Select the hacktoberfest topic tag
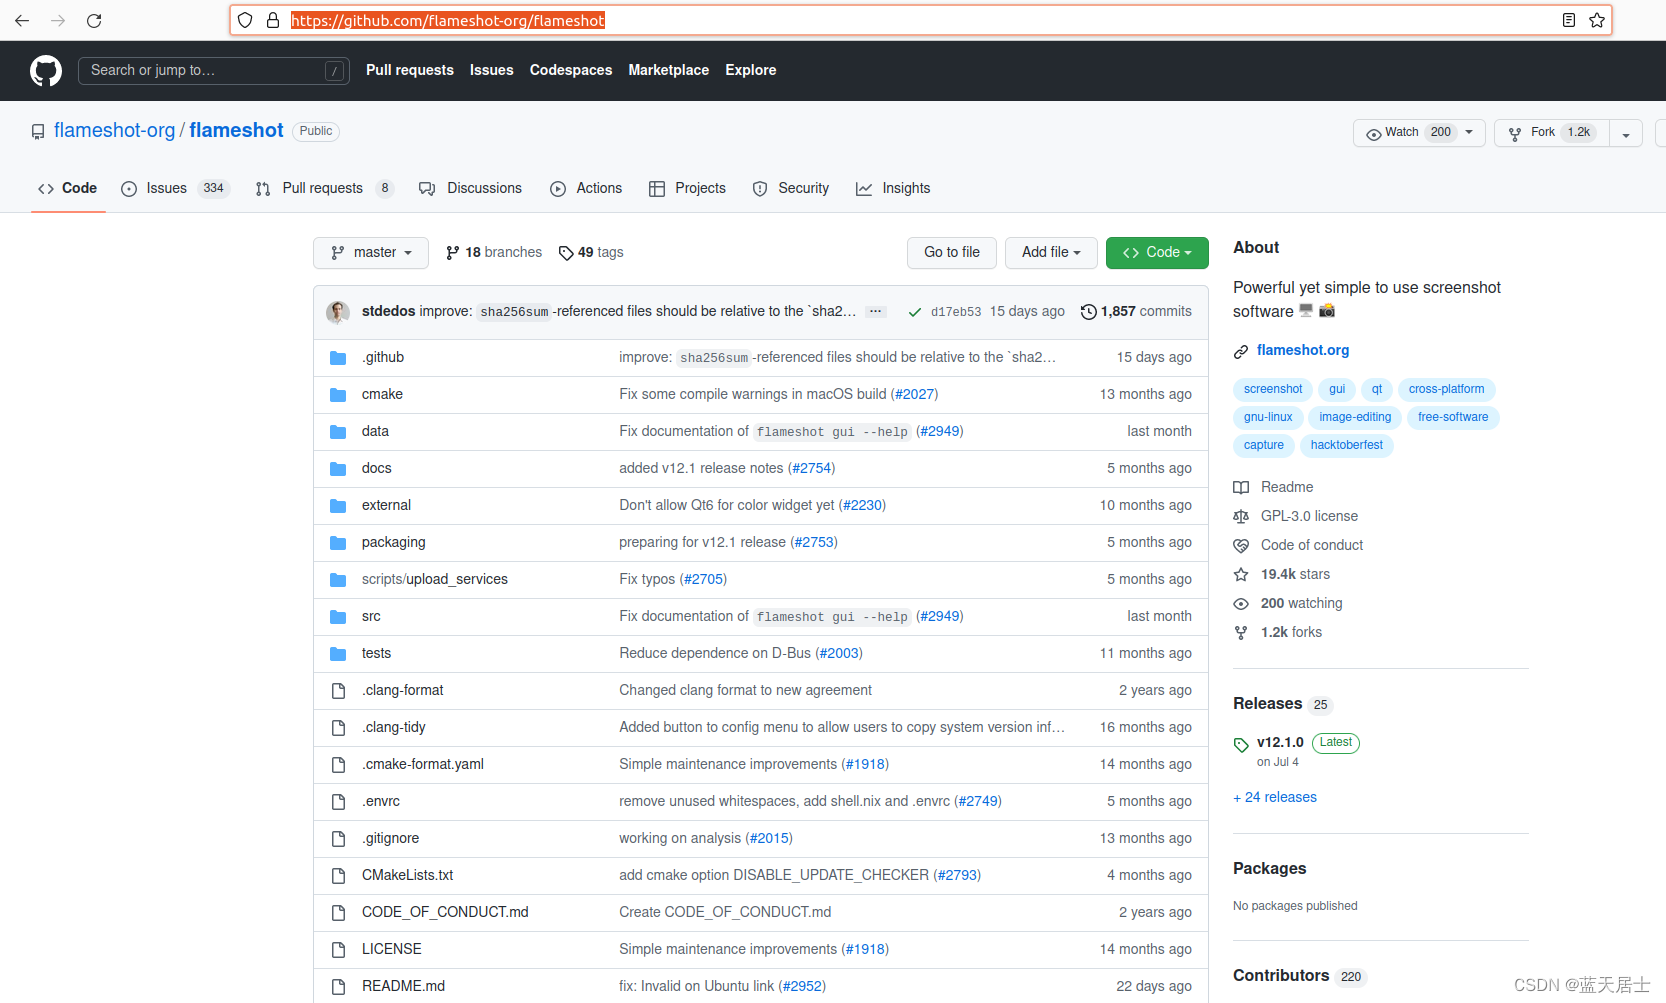The width and height of the screenshot is (1666, 1003). (x=1347, y=446)
